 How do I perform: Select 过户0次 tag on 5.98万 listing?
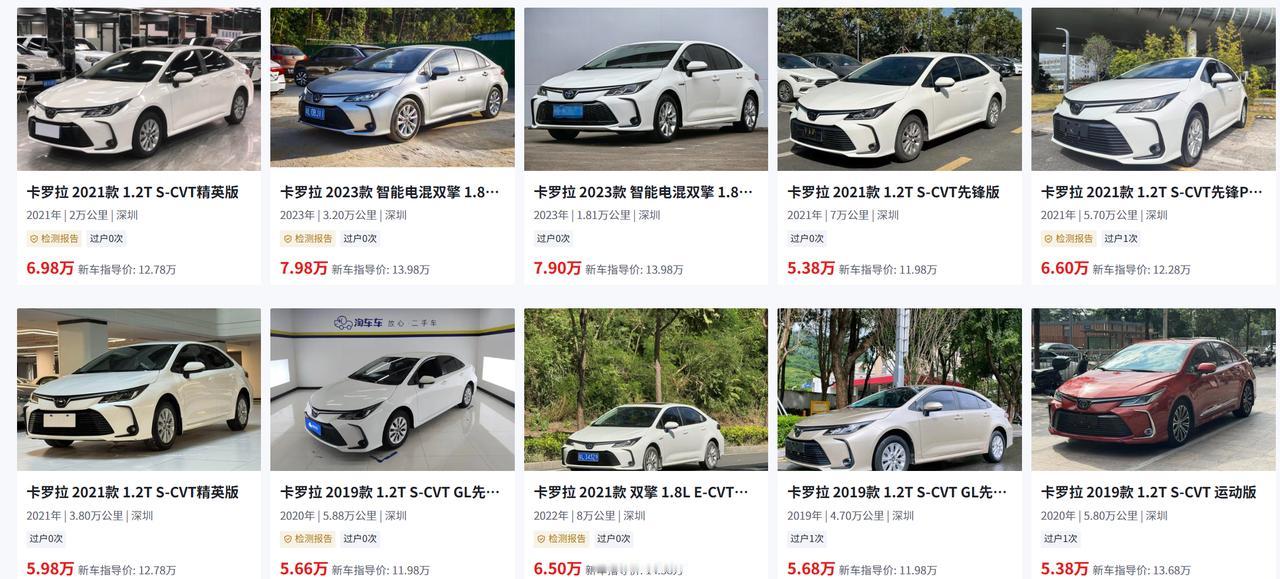click(x=46, y=539)
